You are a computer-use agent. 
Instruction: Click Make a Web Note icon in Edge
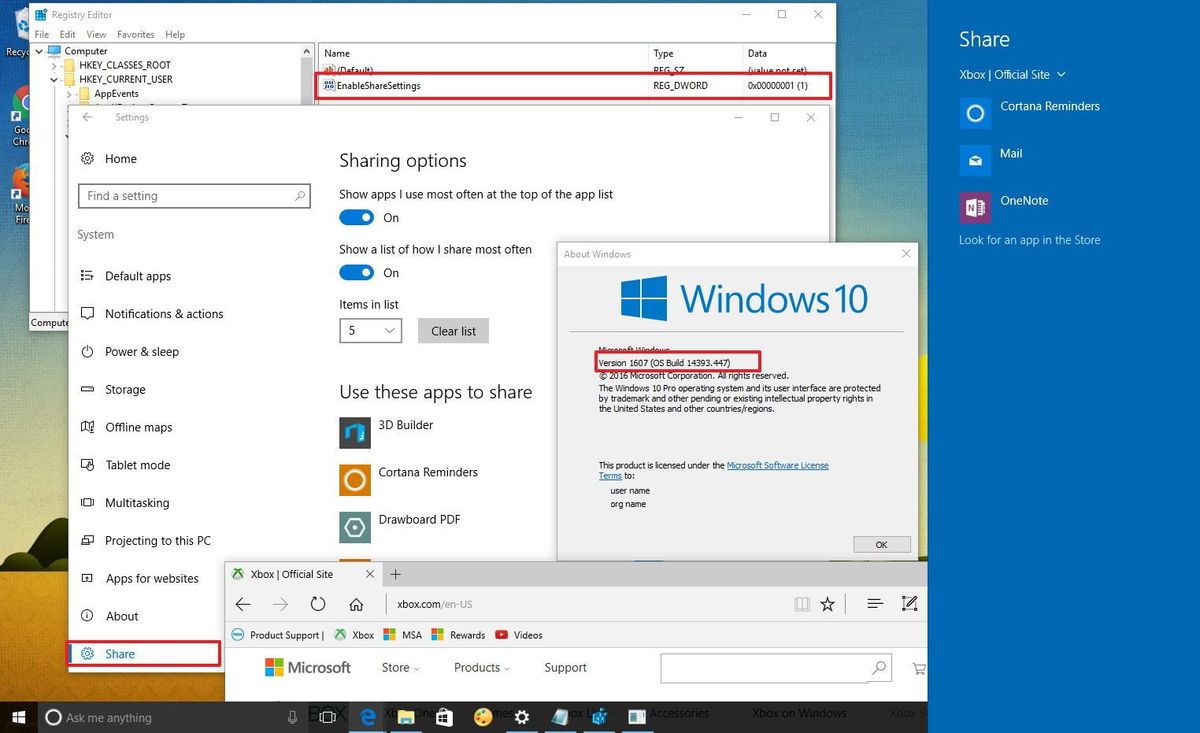coord(909,604)
